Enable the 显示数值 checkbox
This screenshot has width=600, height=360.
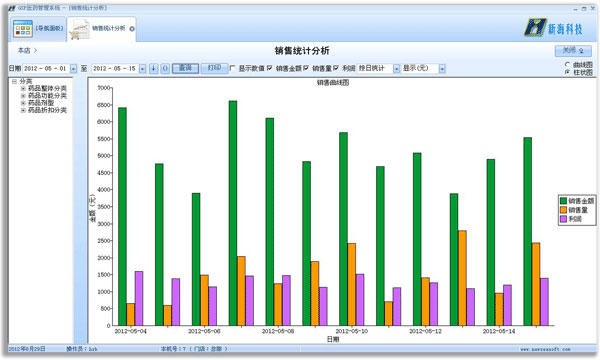point(232,68)
